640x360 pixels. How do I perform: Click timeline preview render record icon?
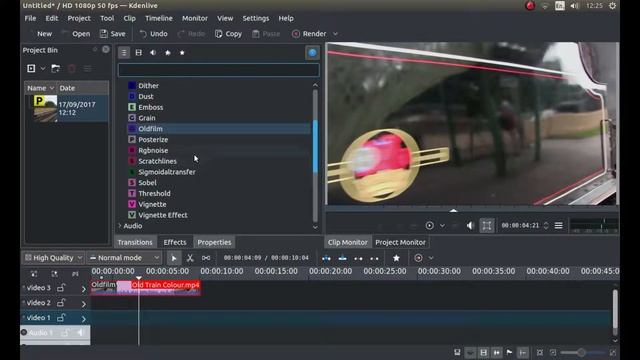418,258
